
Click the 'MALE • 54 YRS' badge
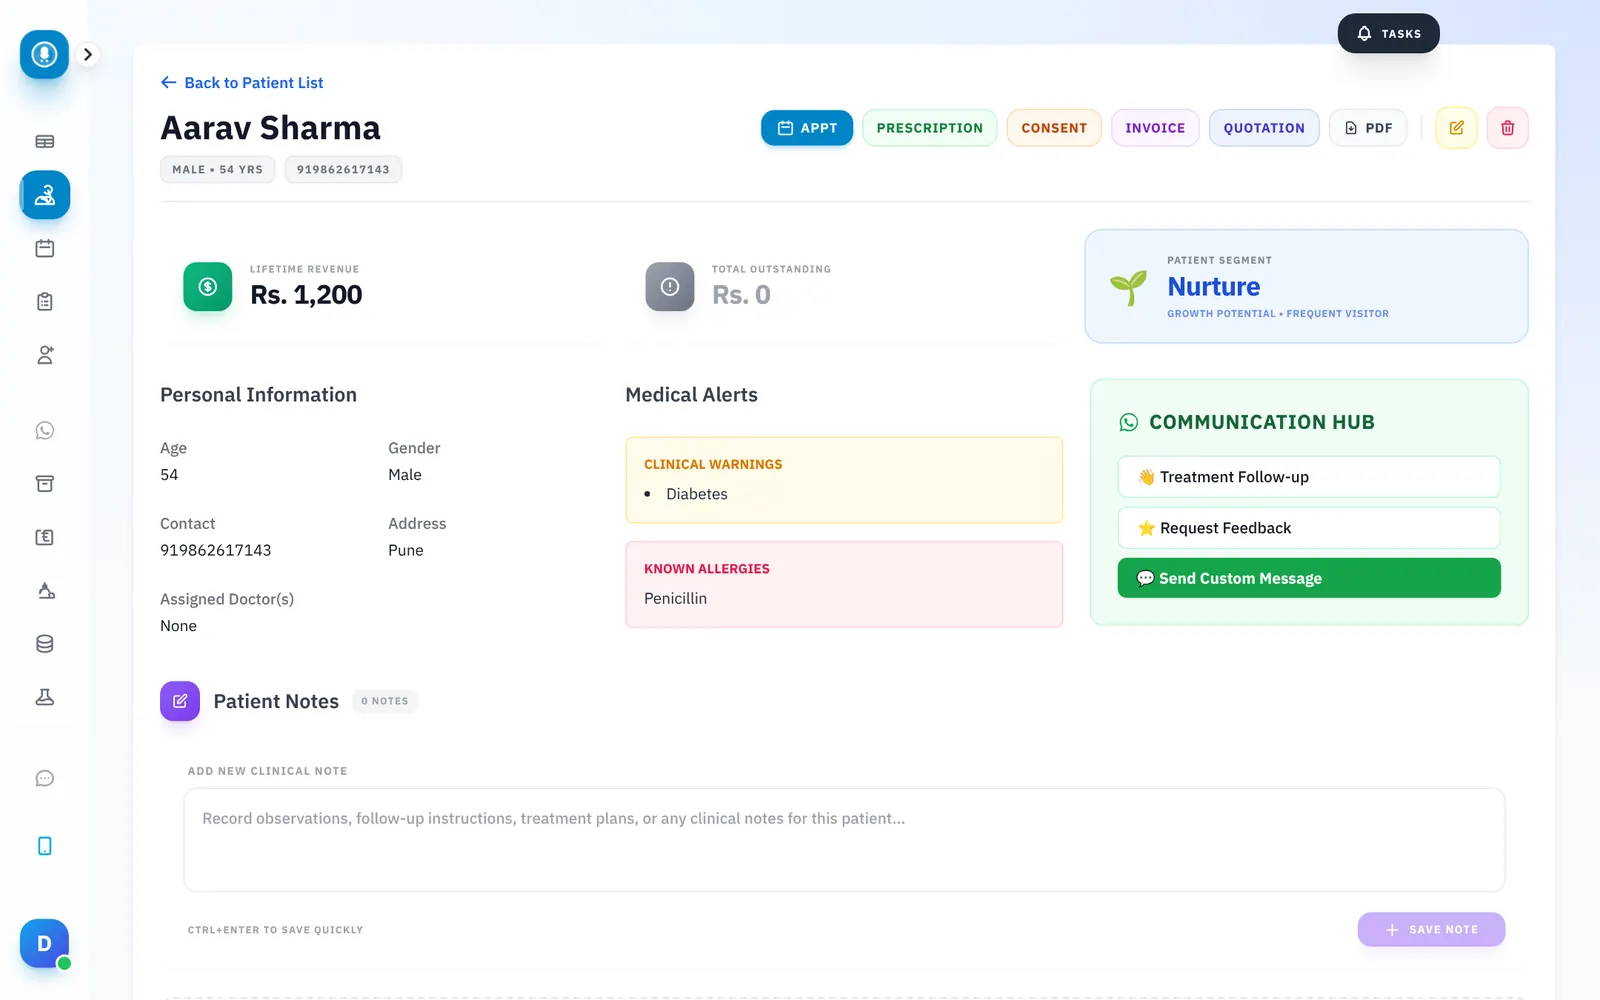[x=217, y=170]
